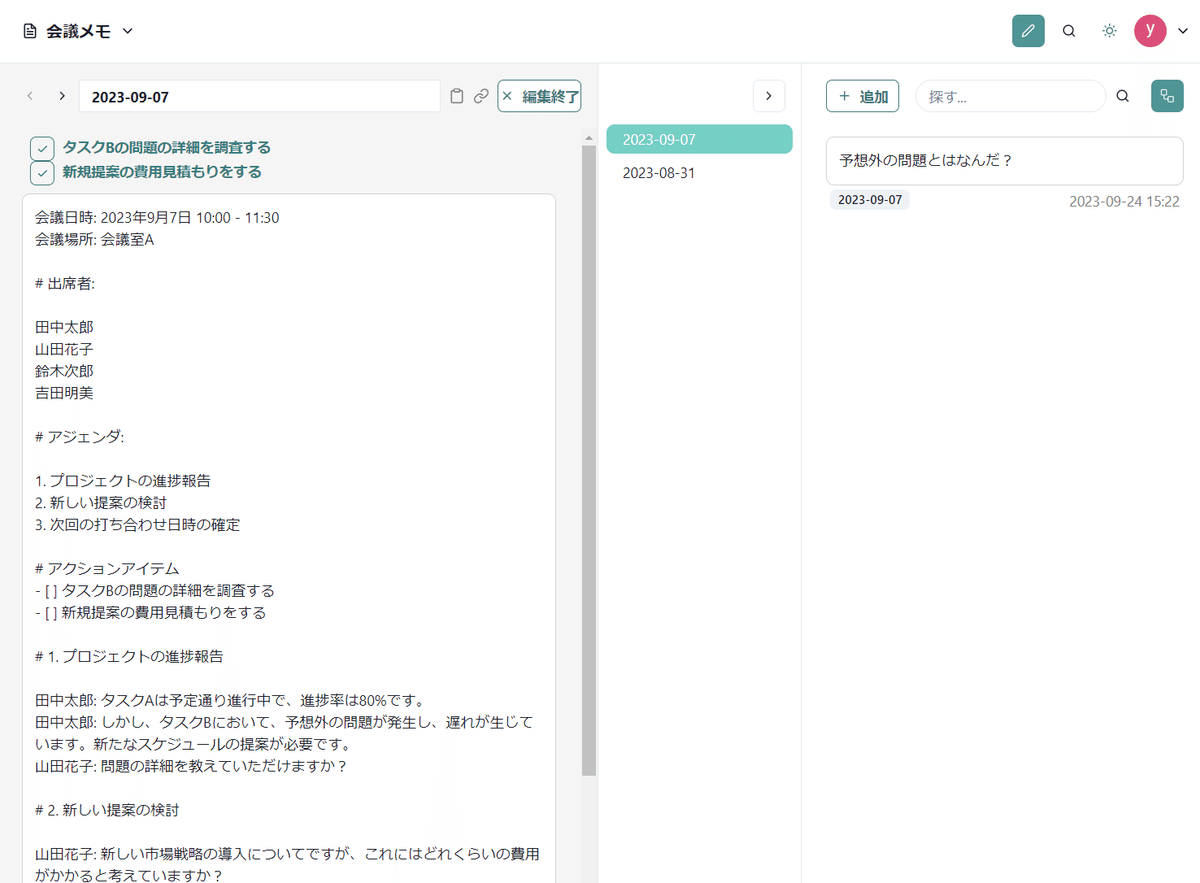This screenshot has width=1200, height=883.
Task: Open the user avatar "y"
Action: point(1150,31)
